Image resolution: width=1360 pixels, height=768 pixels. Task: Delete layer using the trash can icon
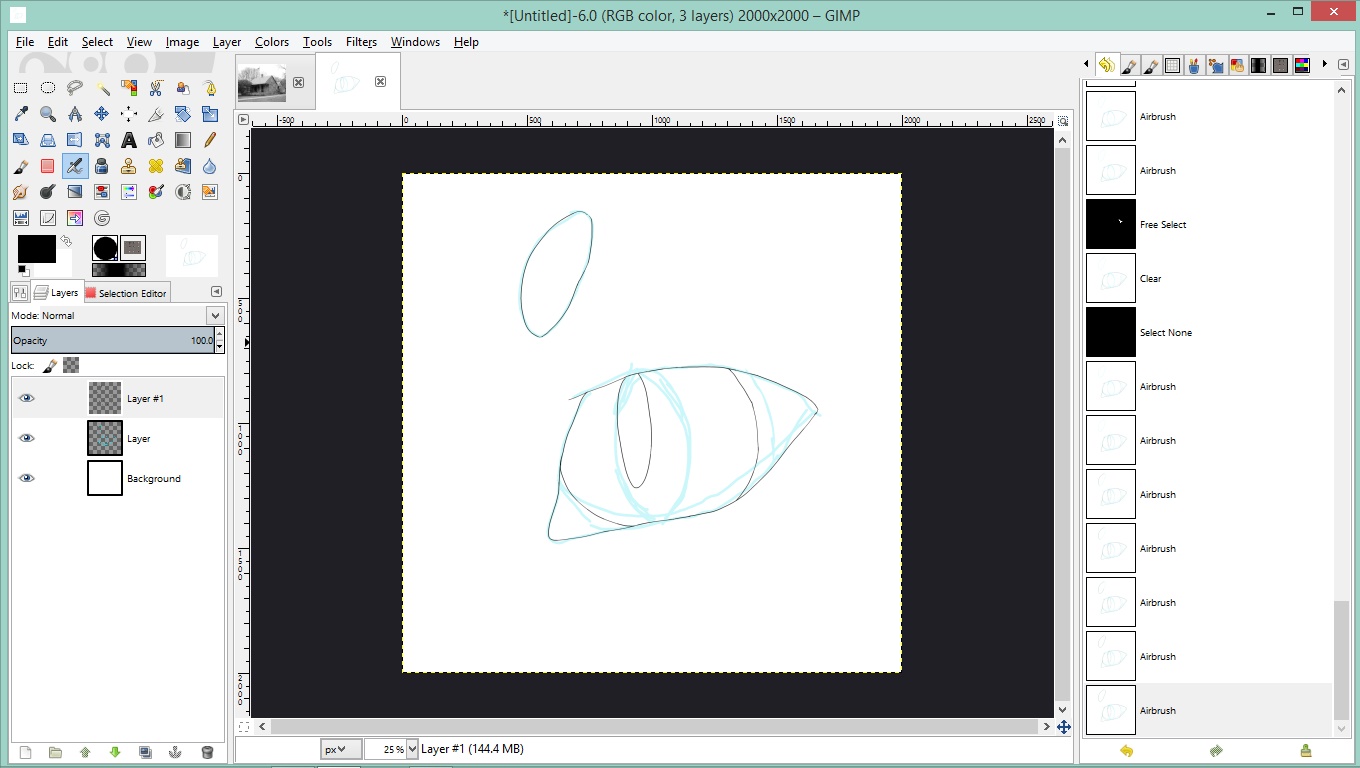[x=207, y=752]
